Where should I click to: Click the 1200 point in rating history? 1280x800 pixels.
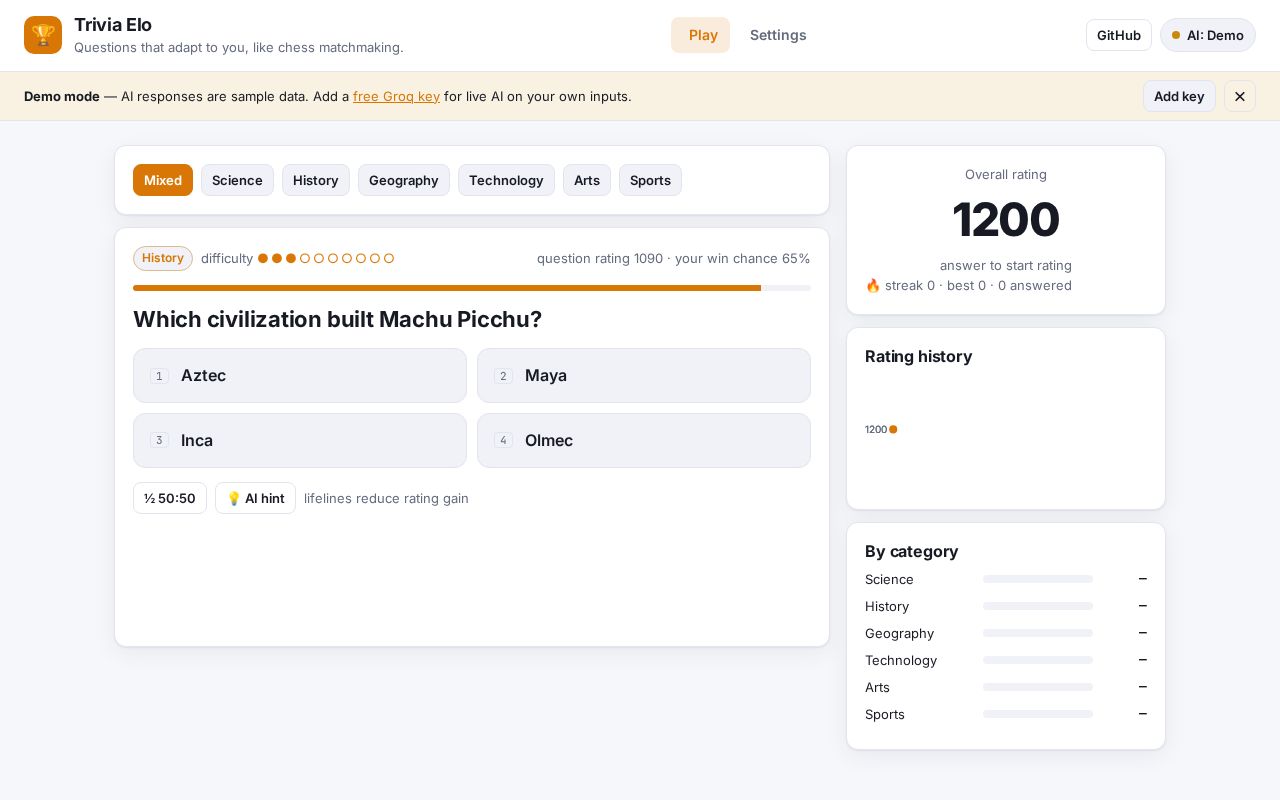point(893,429)
